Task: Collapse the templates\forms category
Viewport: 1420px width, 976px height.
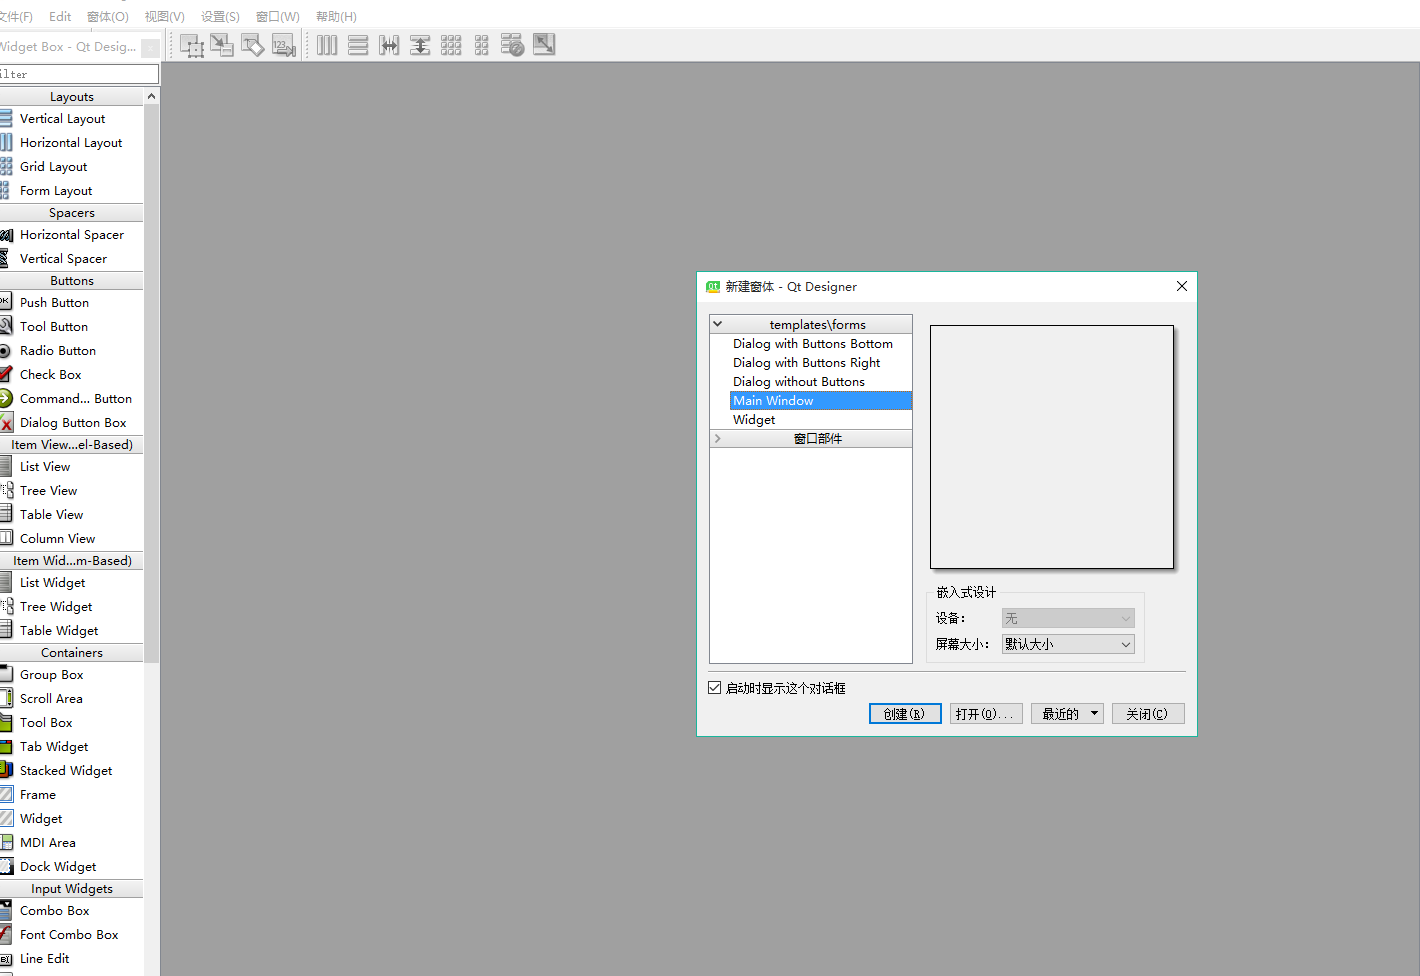Action: [717, 323]
